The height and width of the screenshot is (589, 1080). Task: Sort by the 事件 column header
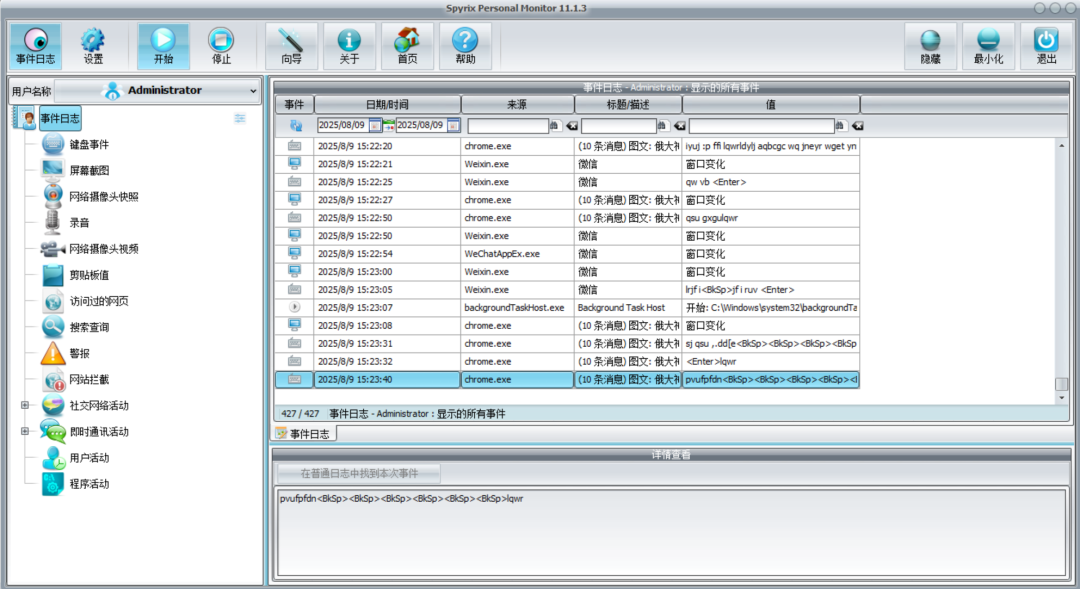click(x=294, y=105)
